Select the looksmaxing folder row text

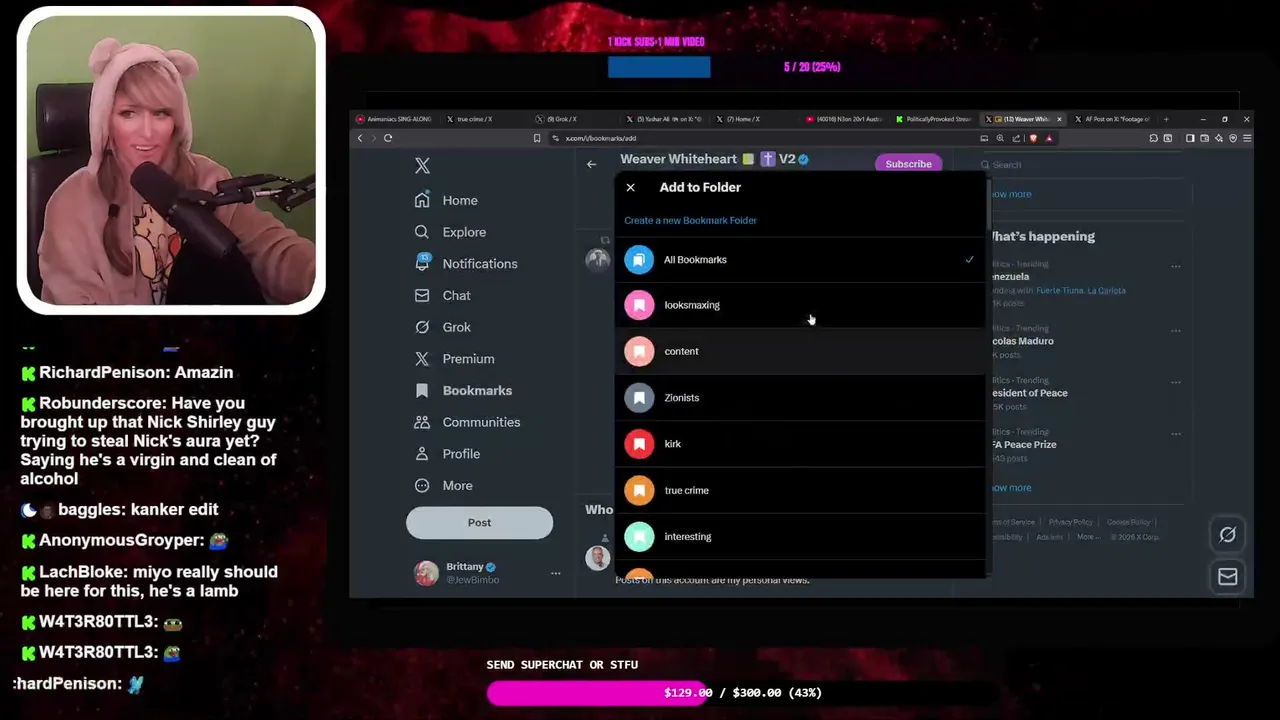tap(692, 305)
